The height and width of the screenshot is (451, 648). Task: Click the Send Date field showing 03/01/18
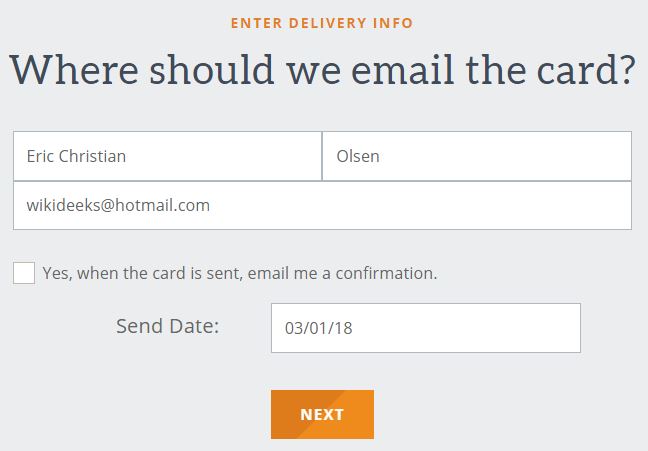[x=425, y=328]
